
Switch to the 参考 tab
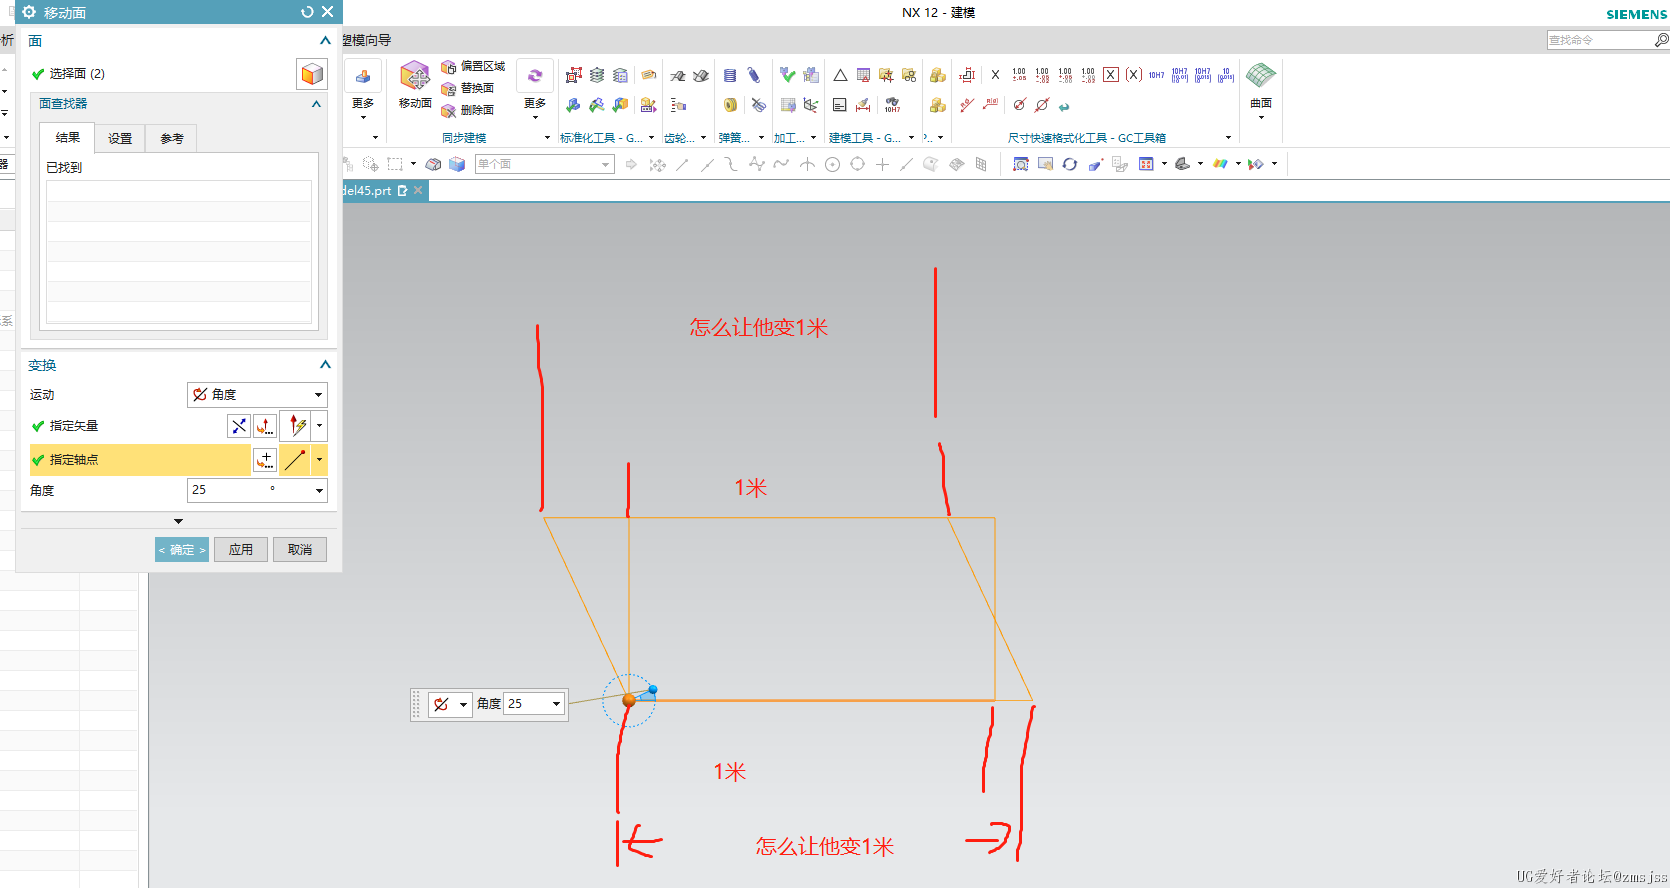[x=172, y=138]
